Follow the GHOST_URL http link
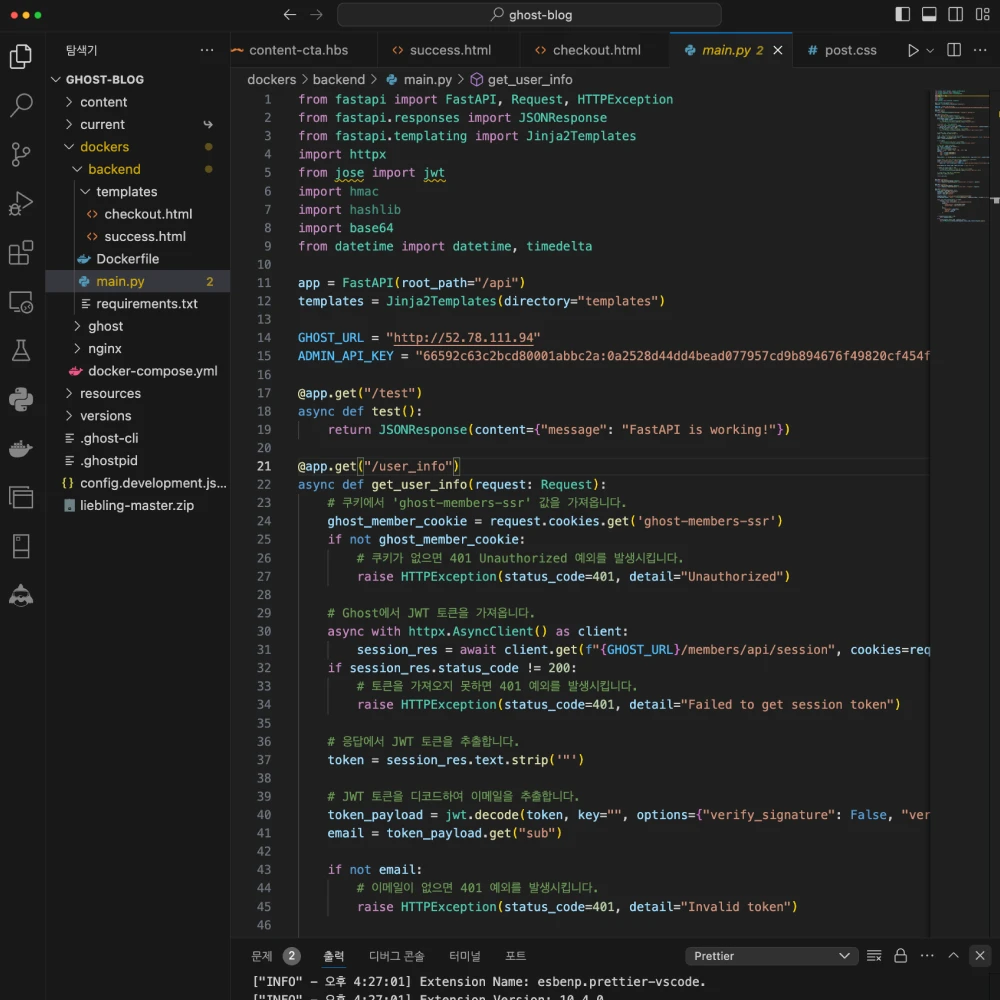 (463, 337)
